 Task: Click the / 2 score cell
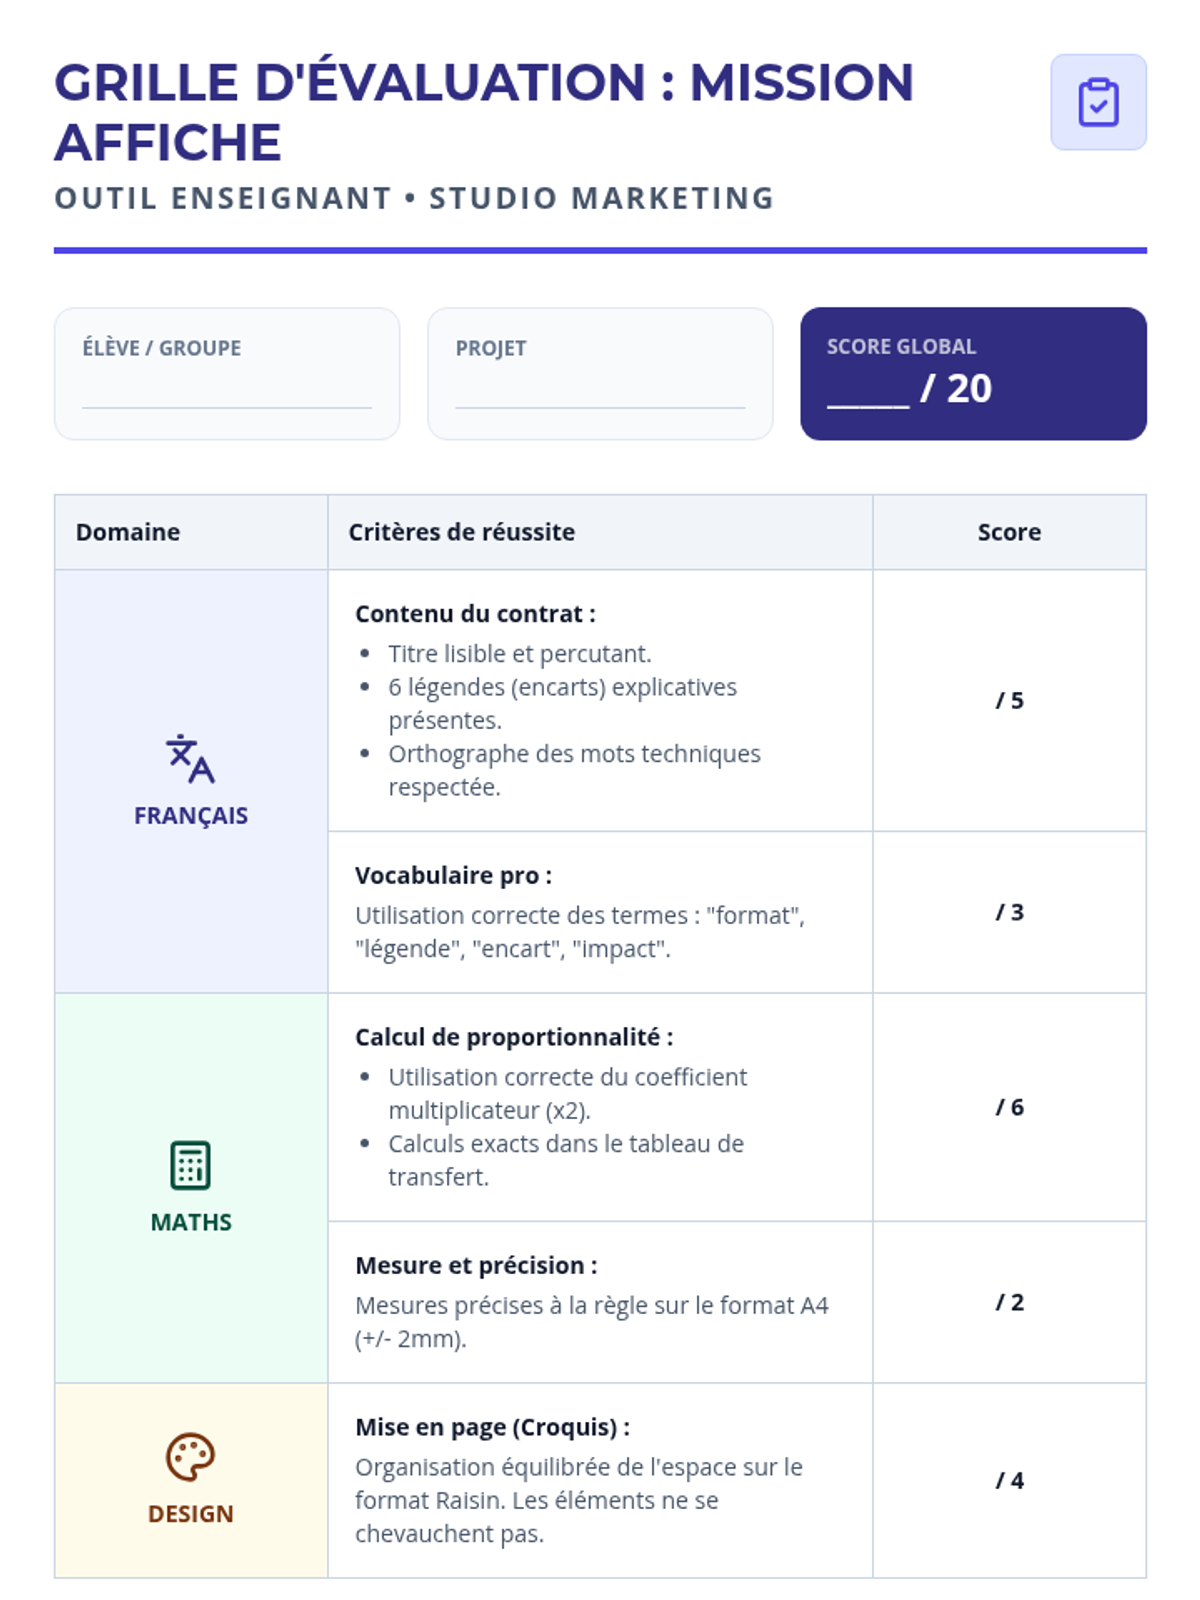point(1009,1302)
